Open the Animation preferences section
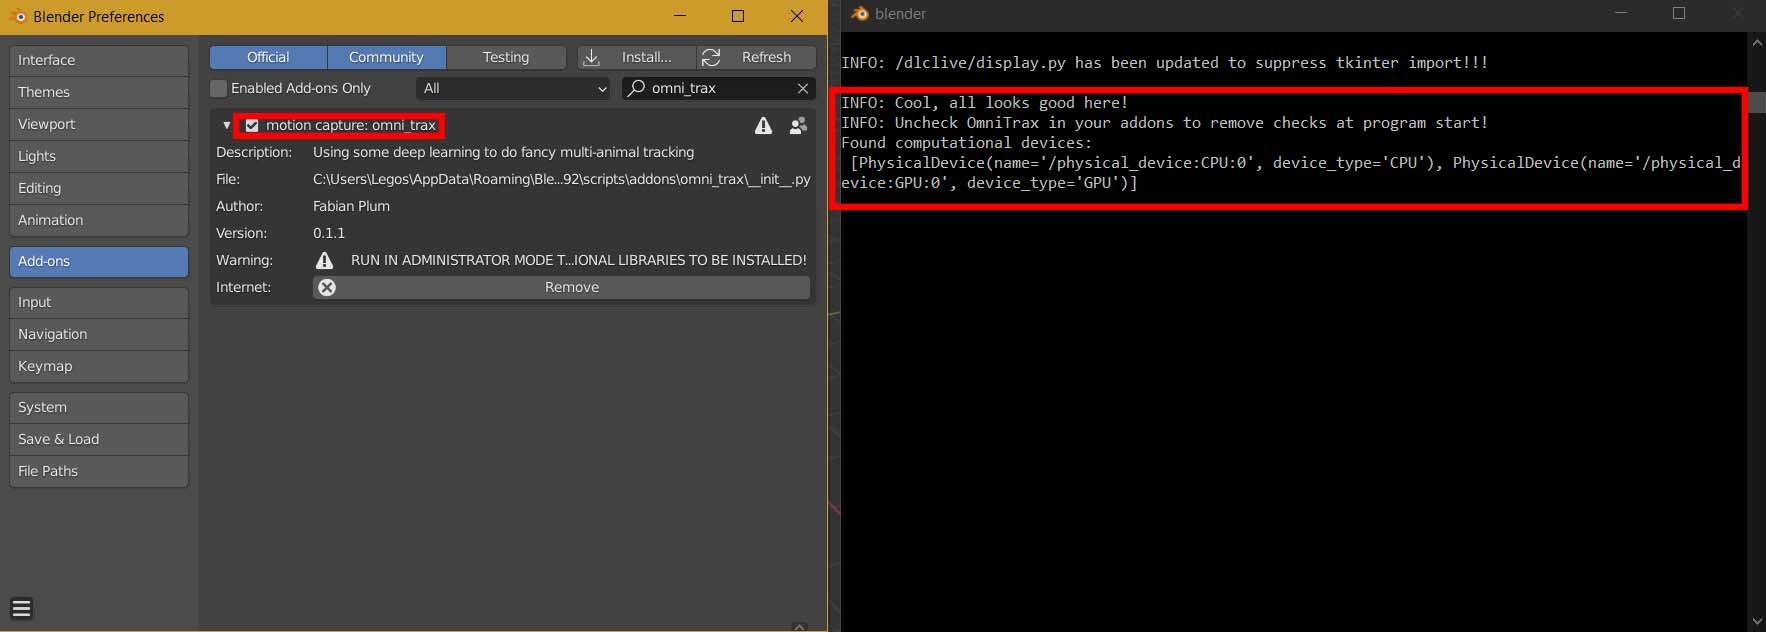 (99, 220)
